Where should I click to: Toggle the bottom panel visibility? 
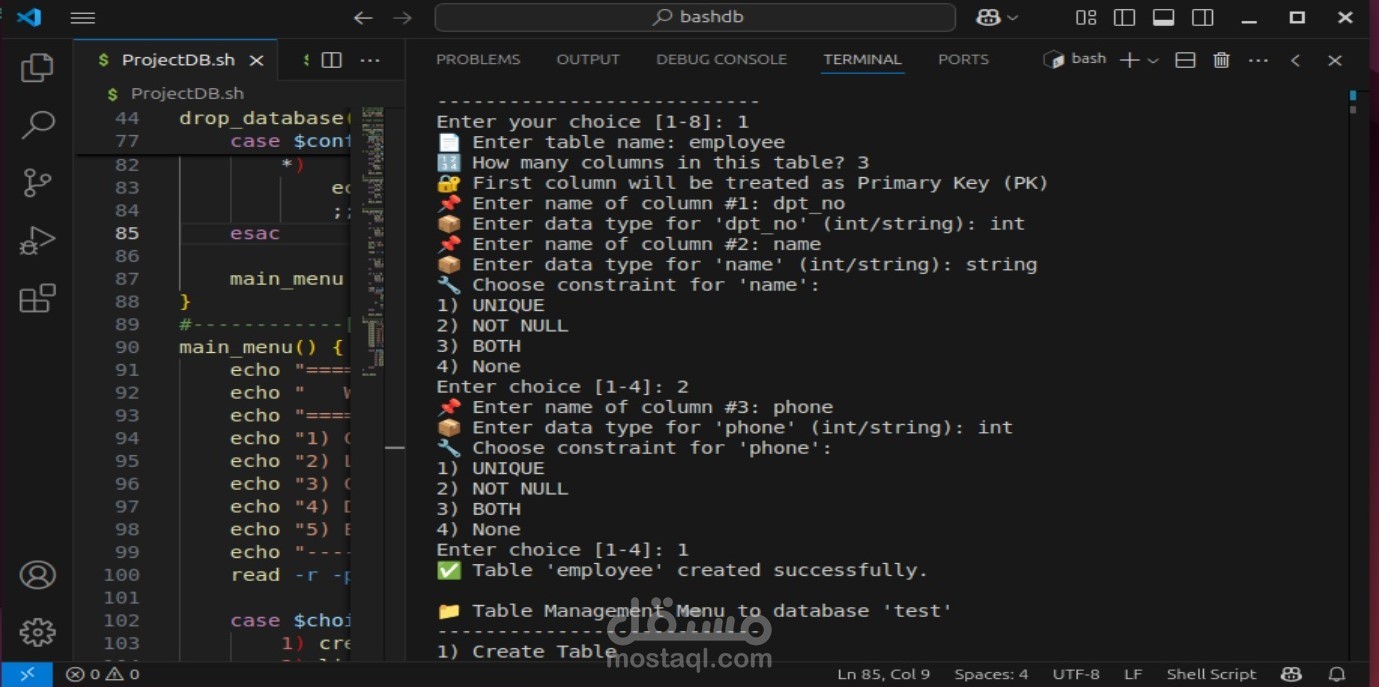point(1163,17)
